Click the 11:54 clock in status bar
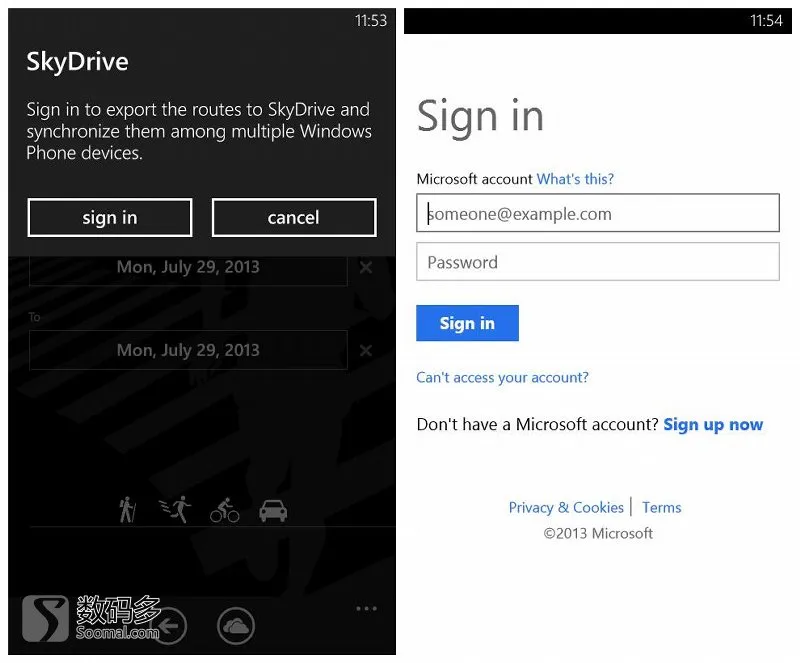Image resolution: width=800 pixels, height=663 pixels. (766, 21)
